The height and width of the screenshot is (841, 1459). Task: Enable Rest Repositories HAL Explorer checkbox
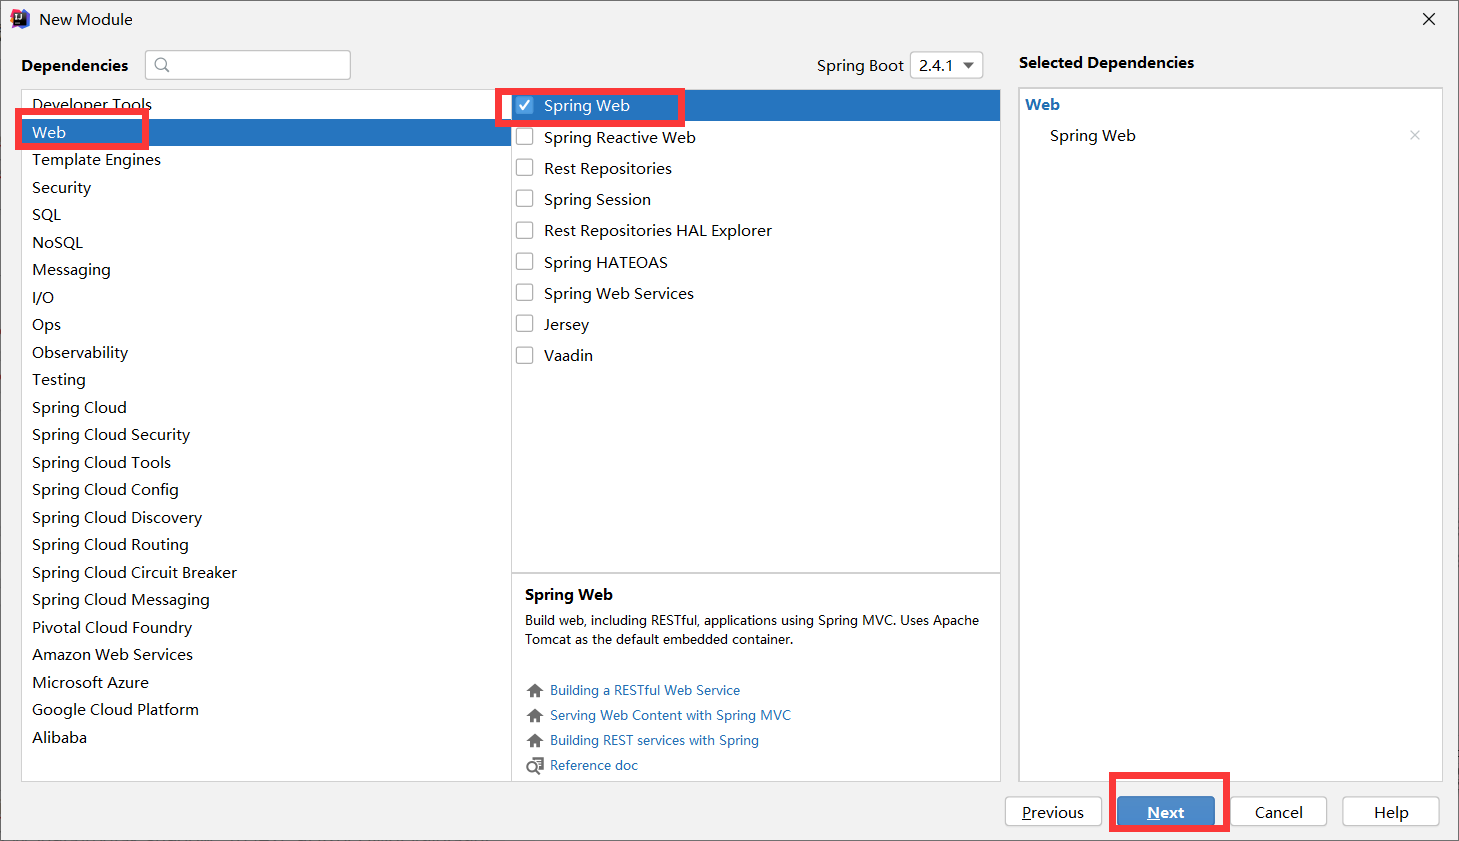[525, 230]
